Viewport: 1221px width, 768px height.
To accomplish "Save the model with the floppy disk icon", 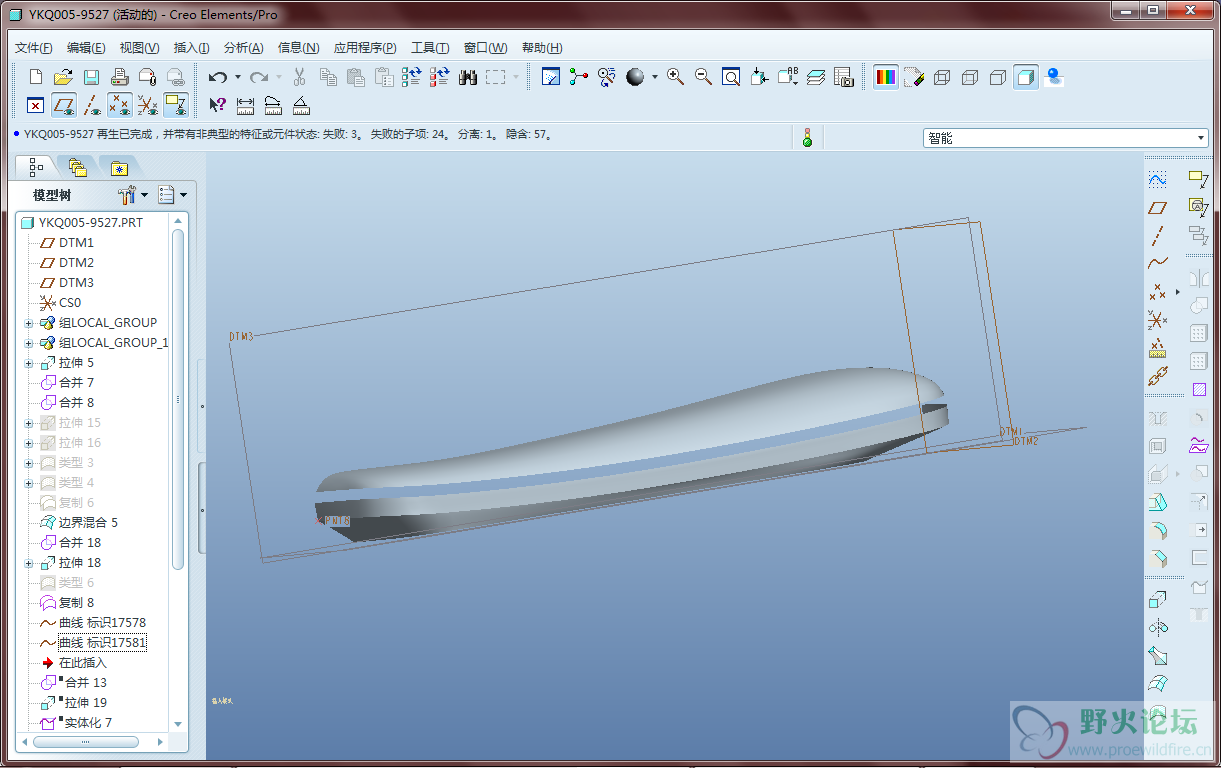I will (x=91, y=77).
